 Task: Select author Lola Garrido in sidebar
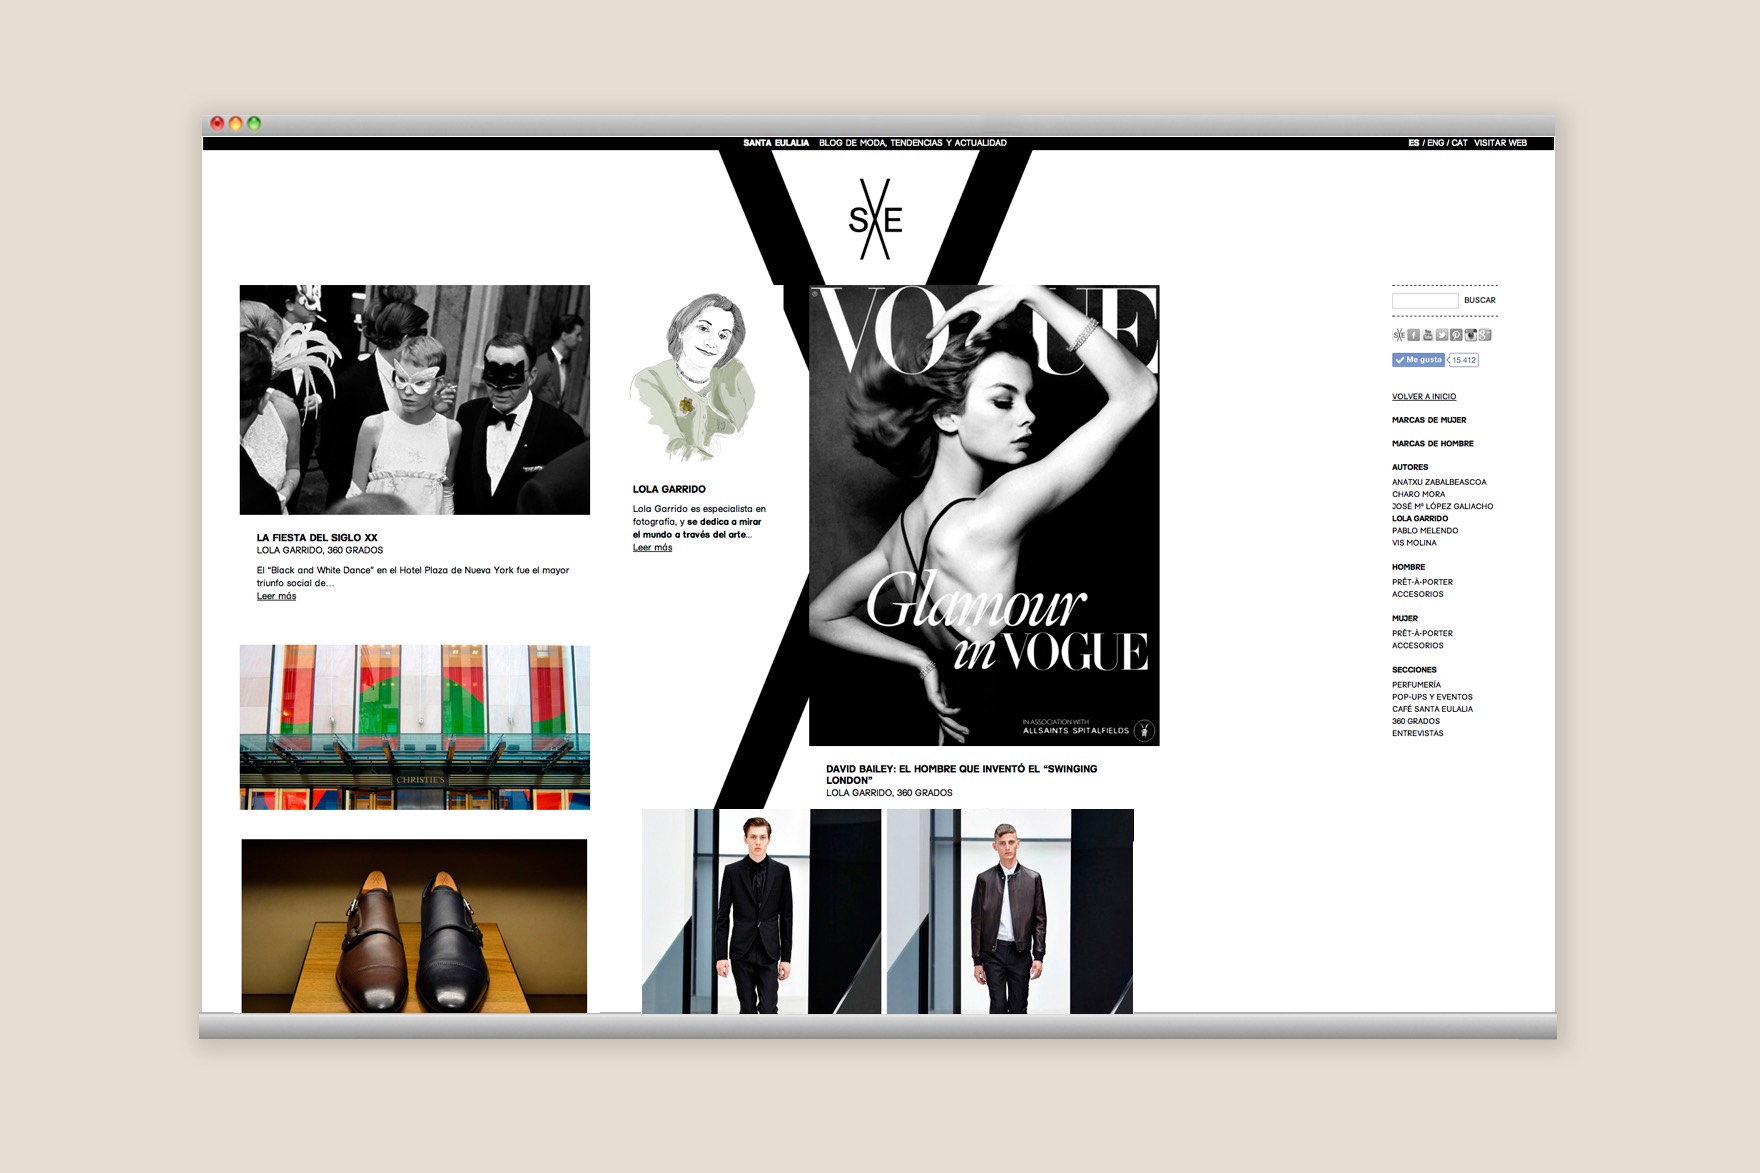click(x=1420, y=518)
